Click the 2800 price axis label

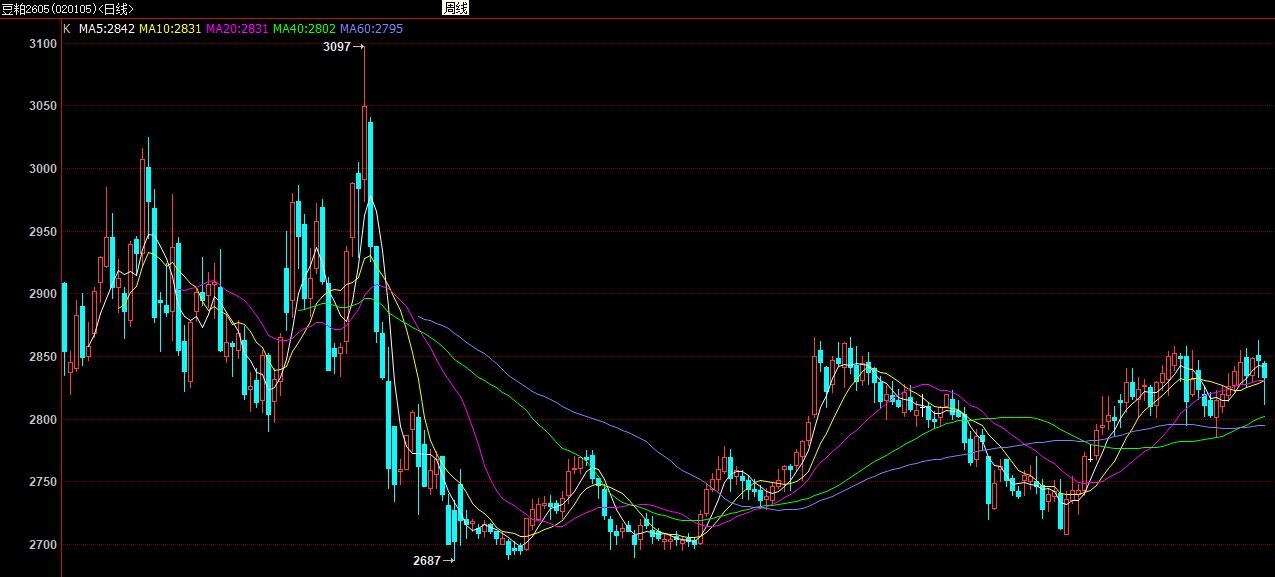coord(43,420)
